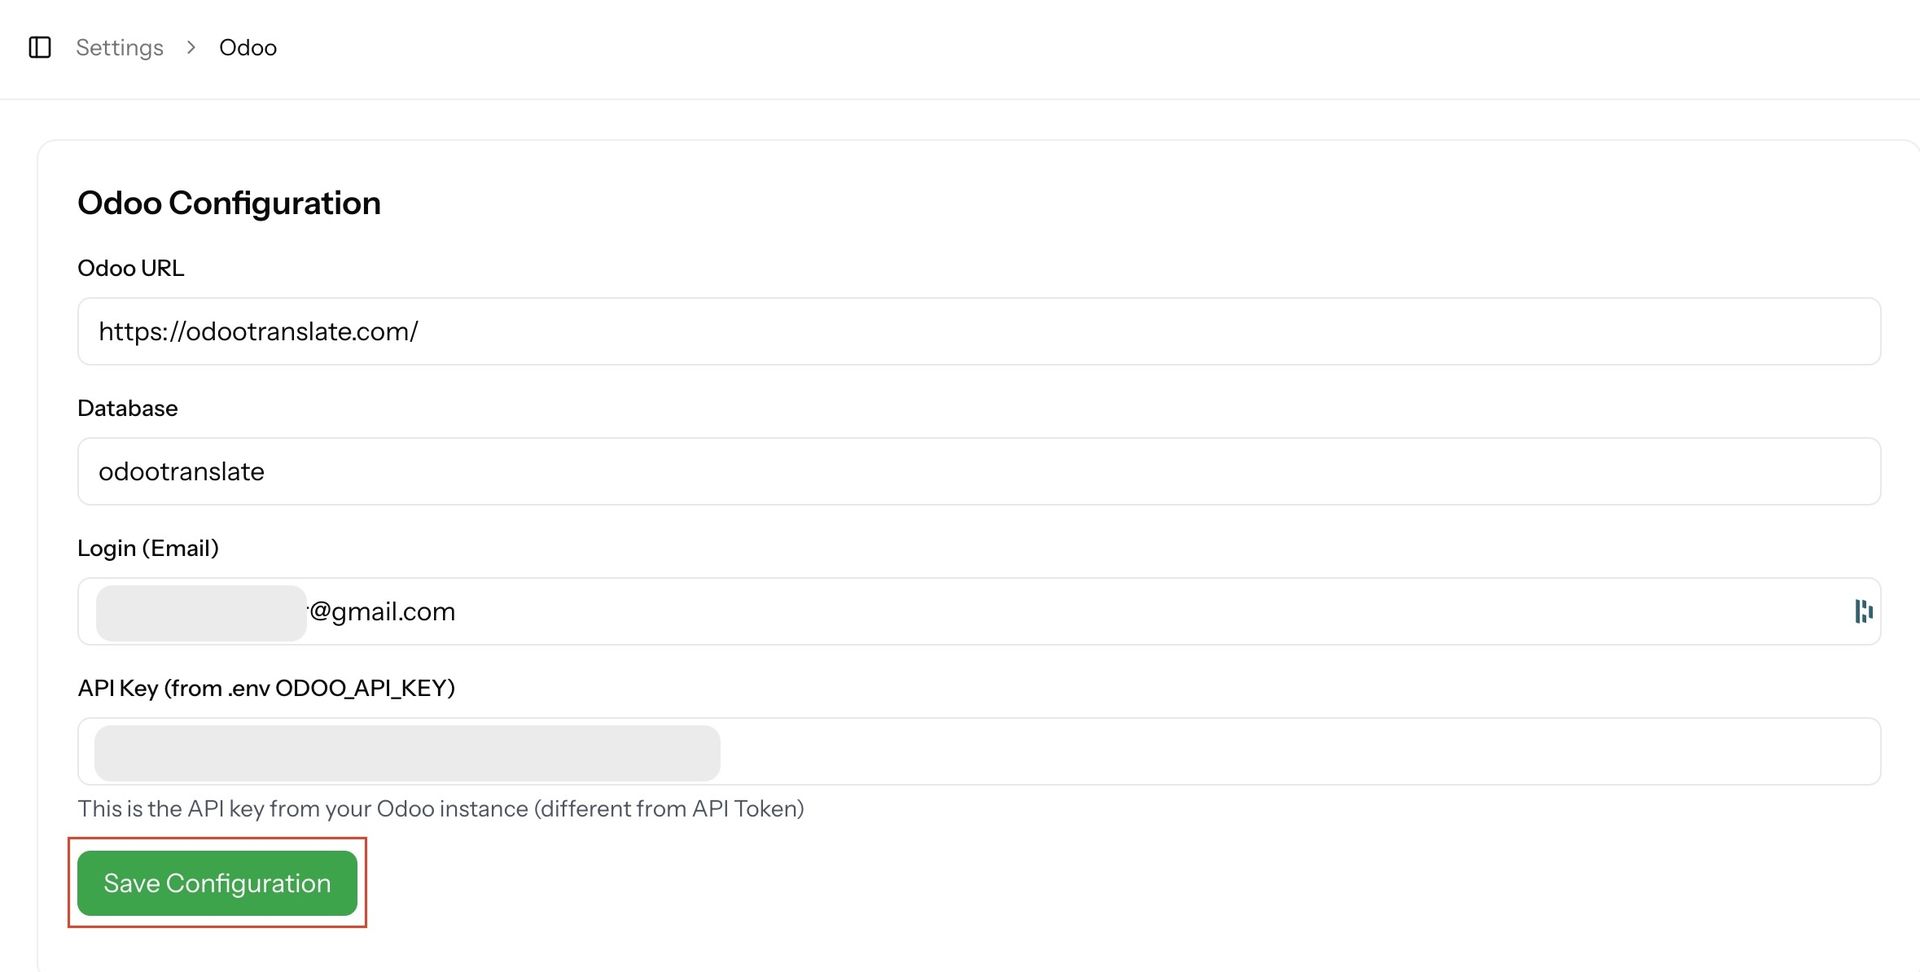
Task: Click the Odoo breadcrumb item
Action: pyautogui.click(x=248, y=47)
